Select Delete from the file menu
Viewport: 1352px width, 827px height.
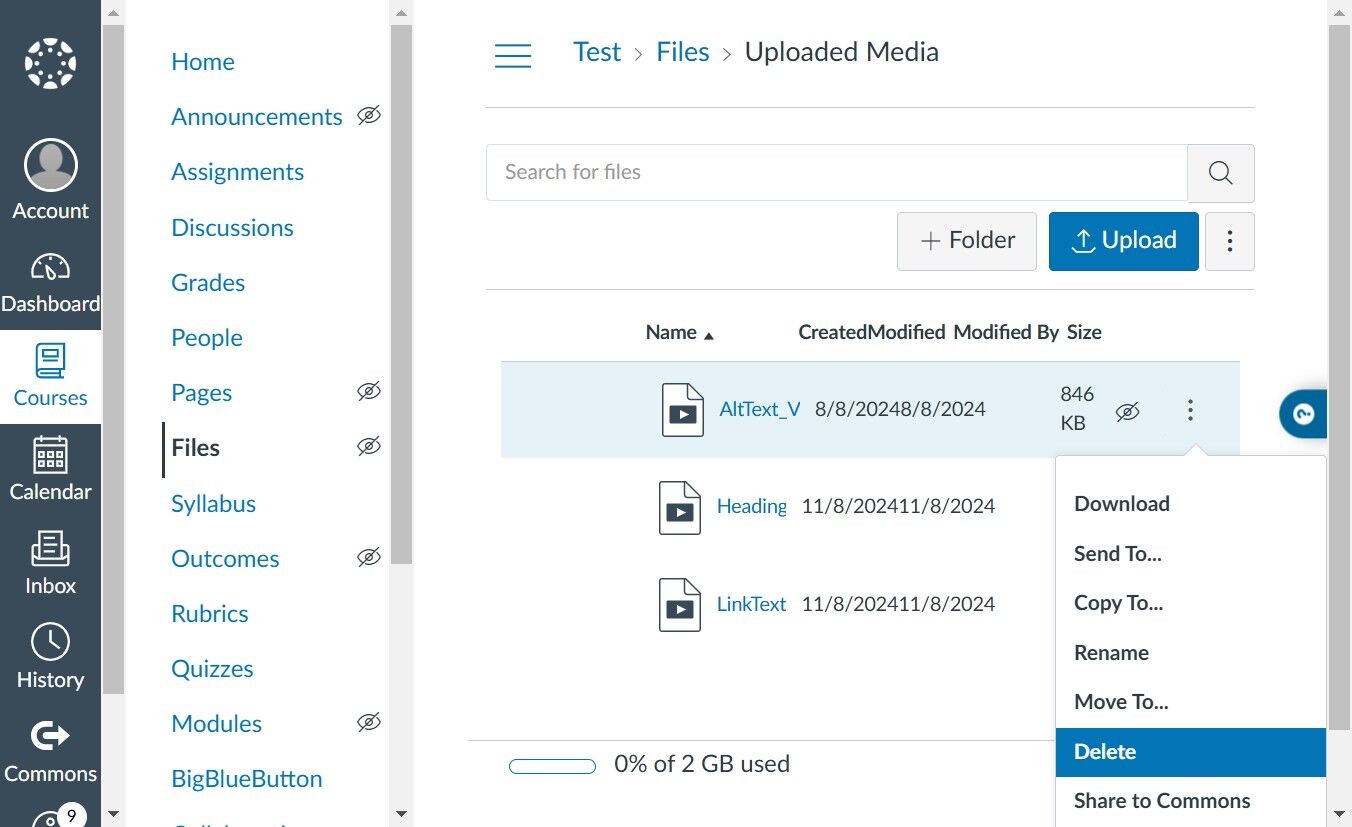pyautogui.click(x=1190, y=752)
